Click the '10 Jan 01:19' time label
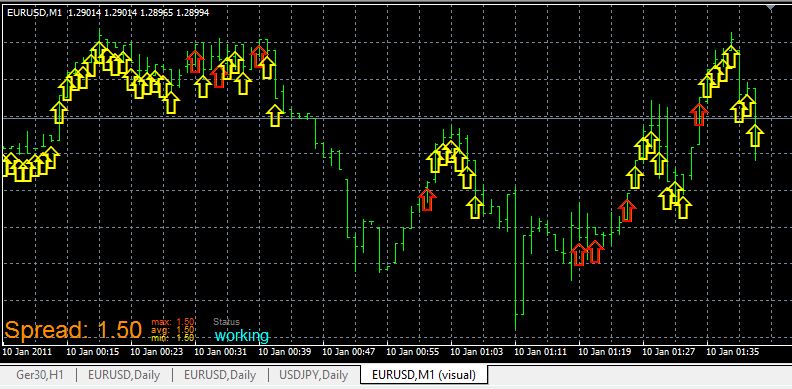The width and height of the screenshot is (792, 389). [604, 351]
